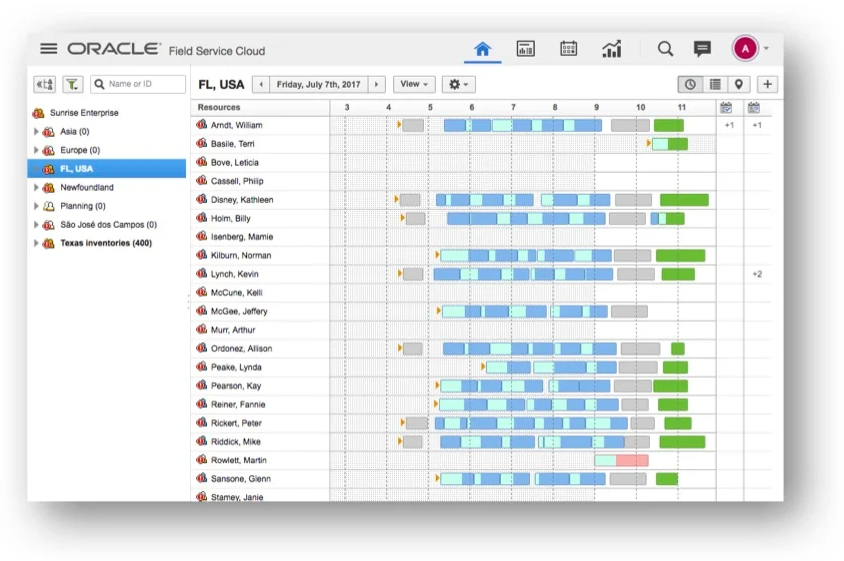
Task: Click Lynch, Kevin +2 indicator
Action: (x=757, y=274)
